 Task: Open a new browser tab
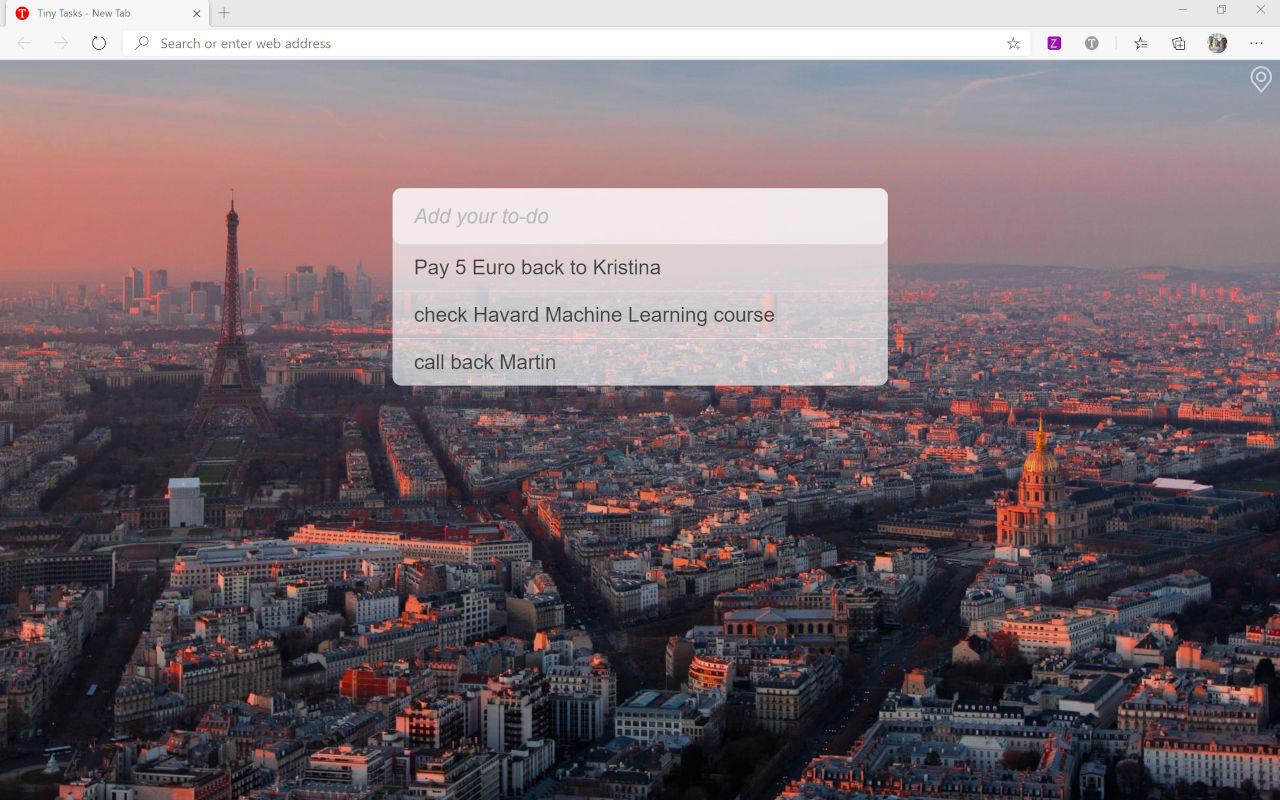(222, 13)
